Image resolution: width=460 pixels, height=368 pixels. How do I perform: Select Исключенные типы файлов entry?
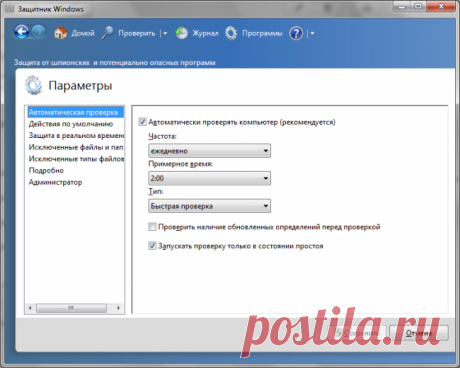tap(76, 159)
